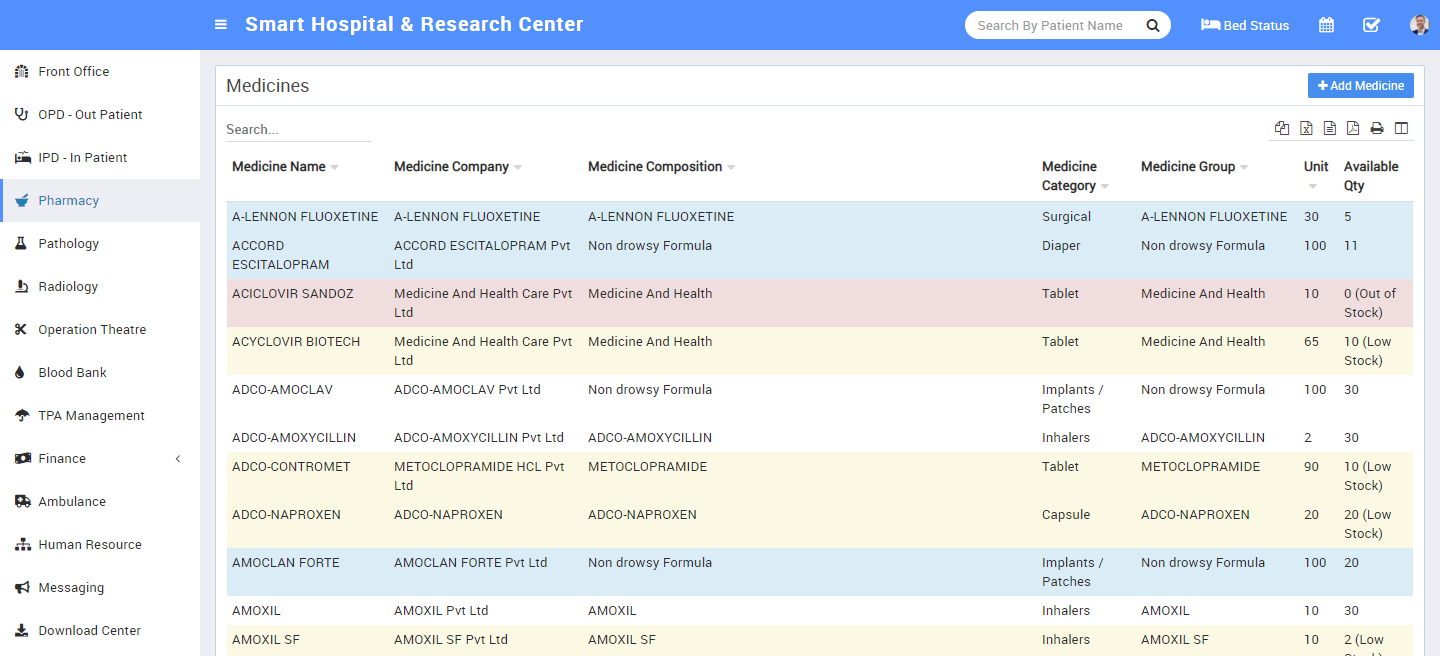Open Human Resource in sidebar
The image size is (1440, 656).
[x=100, y=545]
